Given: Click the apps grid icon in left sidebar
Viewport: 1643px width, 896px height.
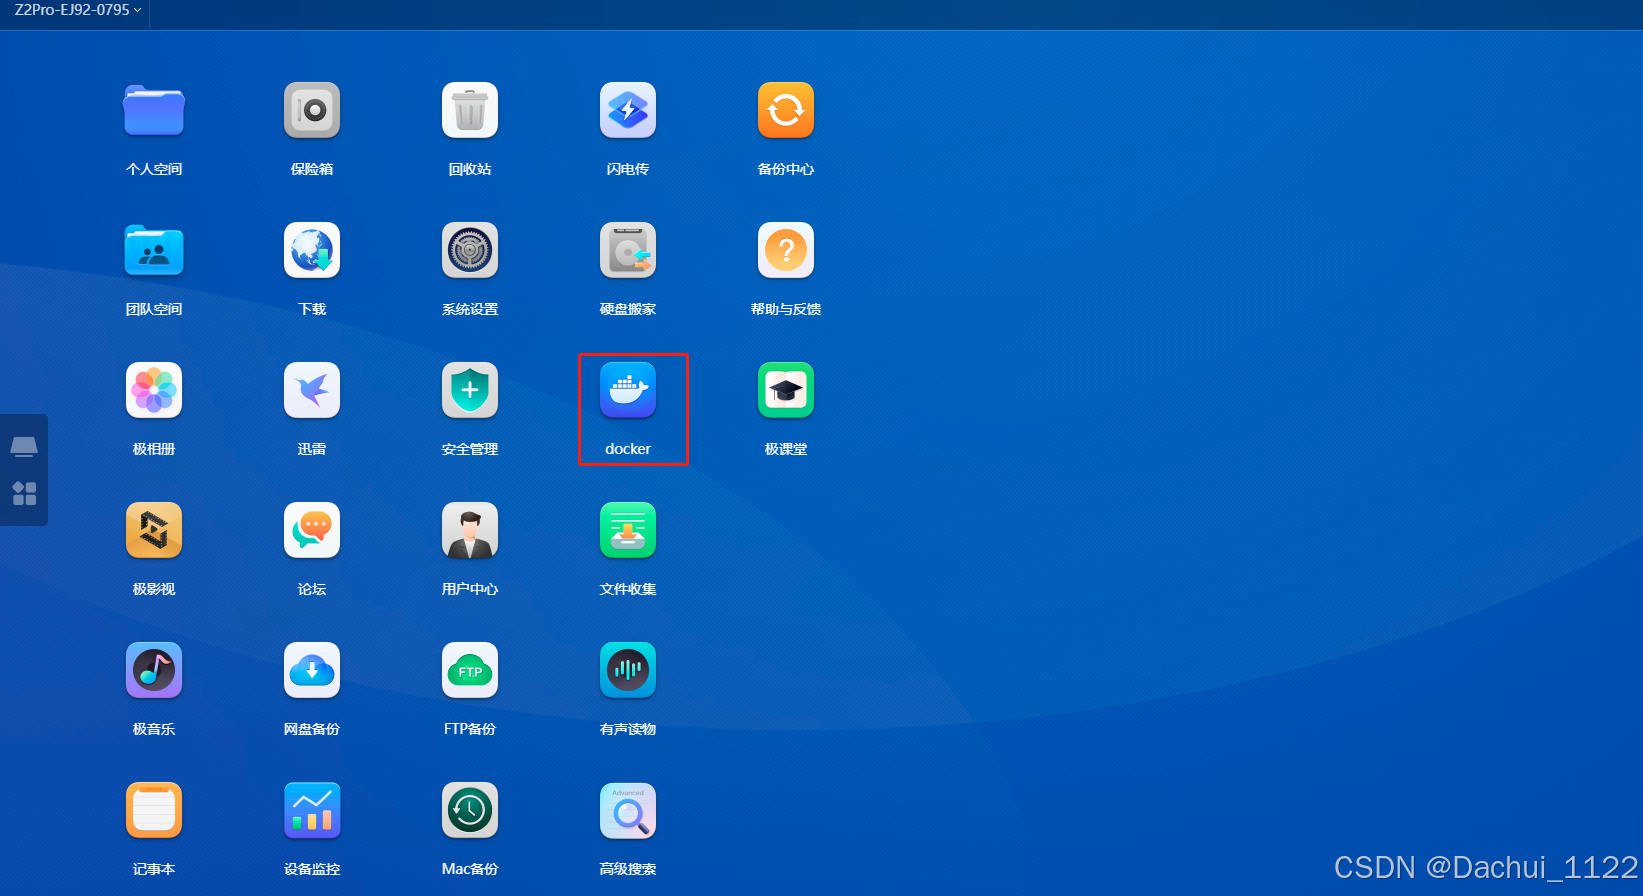Looking at the screenshot, I should point(24,493).
